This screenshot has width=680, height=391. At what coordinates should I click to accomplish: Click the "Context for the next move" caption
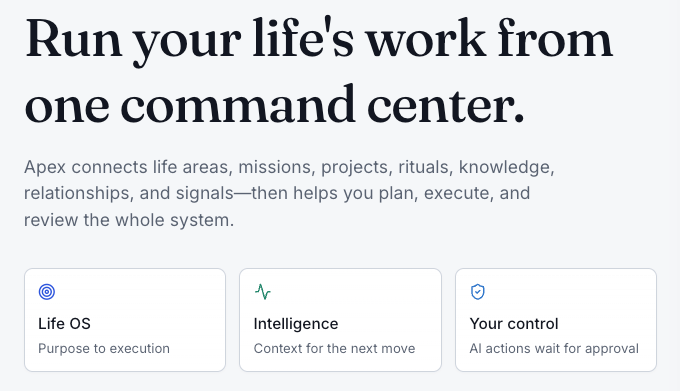(334, 349)
